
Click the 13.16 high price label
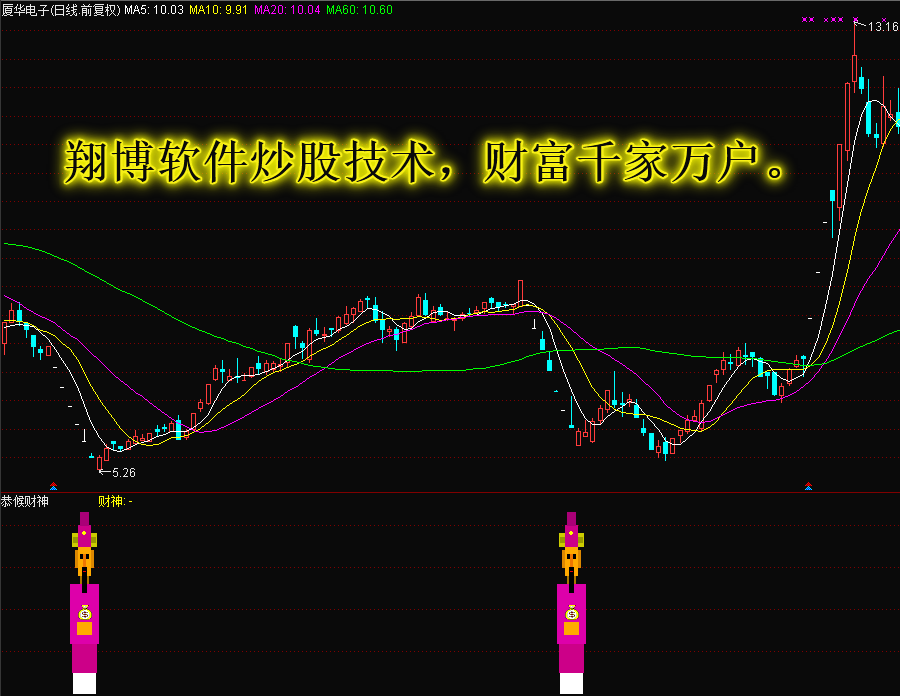[x=883, y=27]
